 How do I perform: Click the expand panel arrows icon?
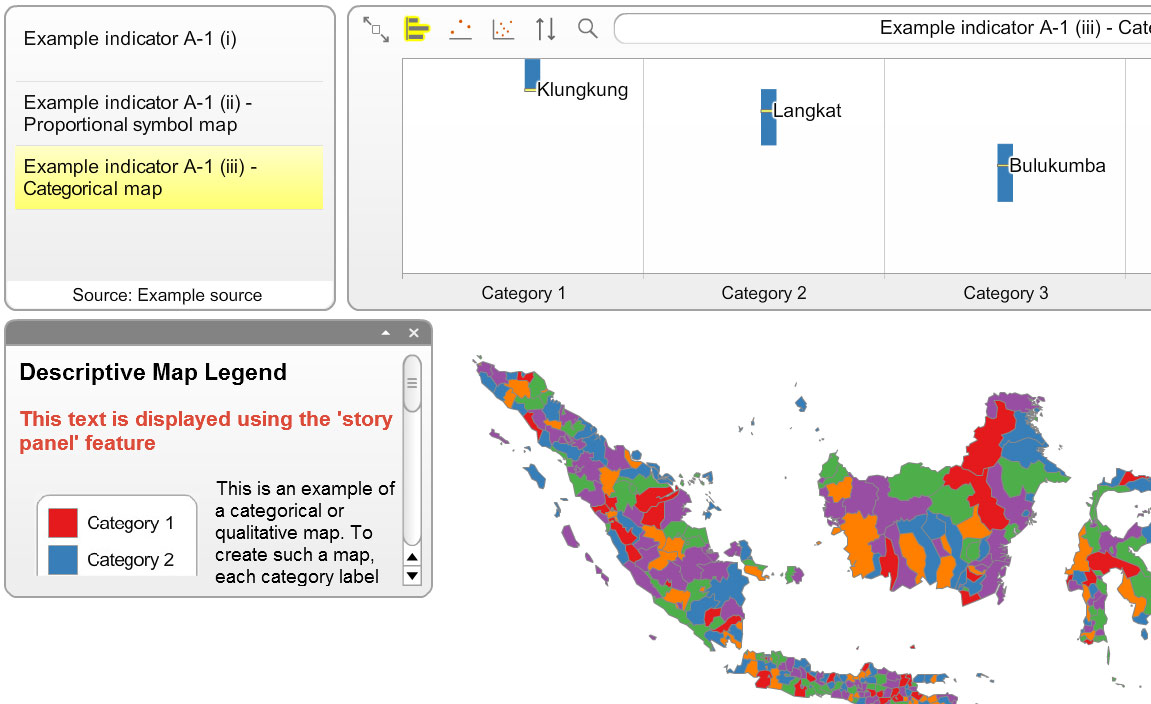pyautogui.click(x=376, y=29)
